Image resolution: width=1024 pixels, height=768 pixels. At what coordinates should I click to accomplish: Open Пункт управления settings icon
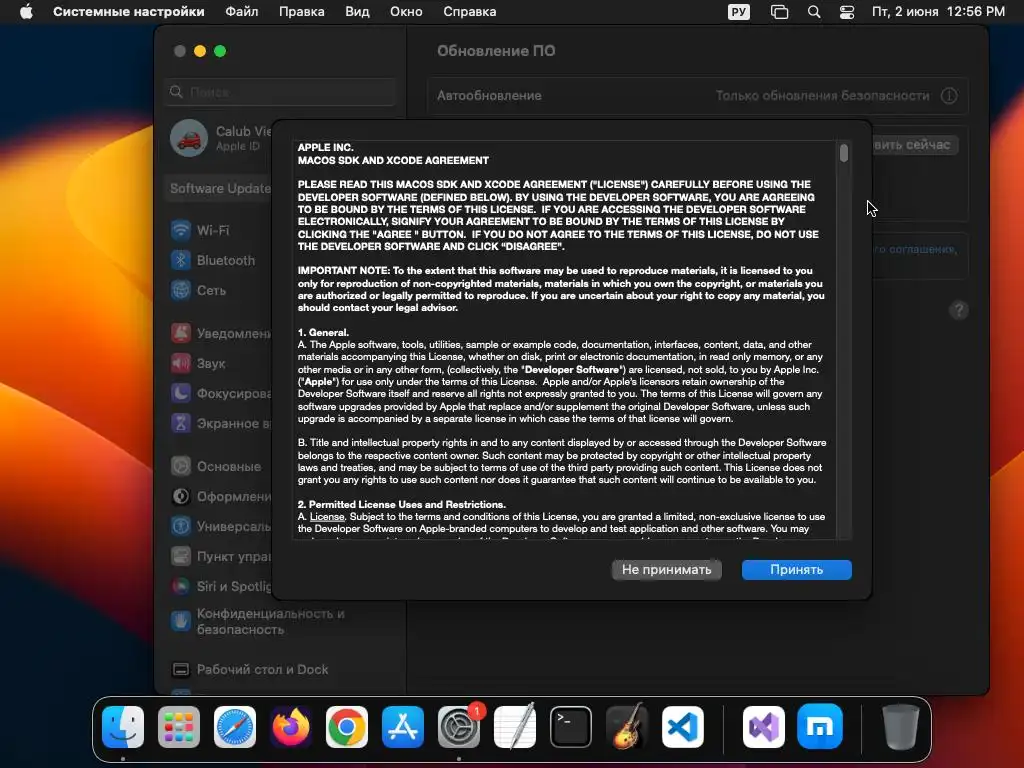181,556
